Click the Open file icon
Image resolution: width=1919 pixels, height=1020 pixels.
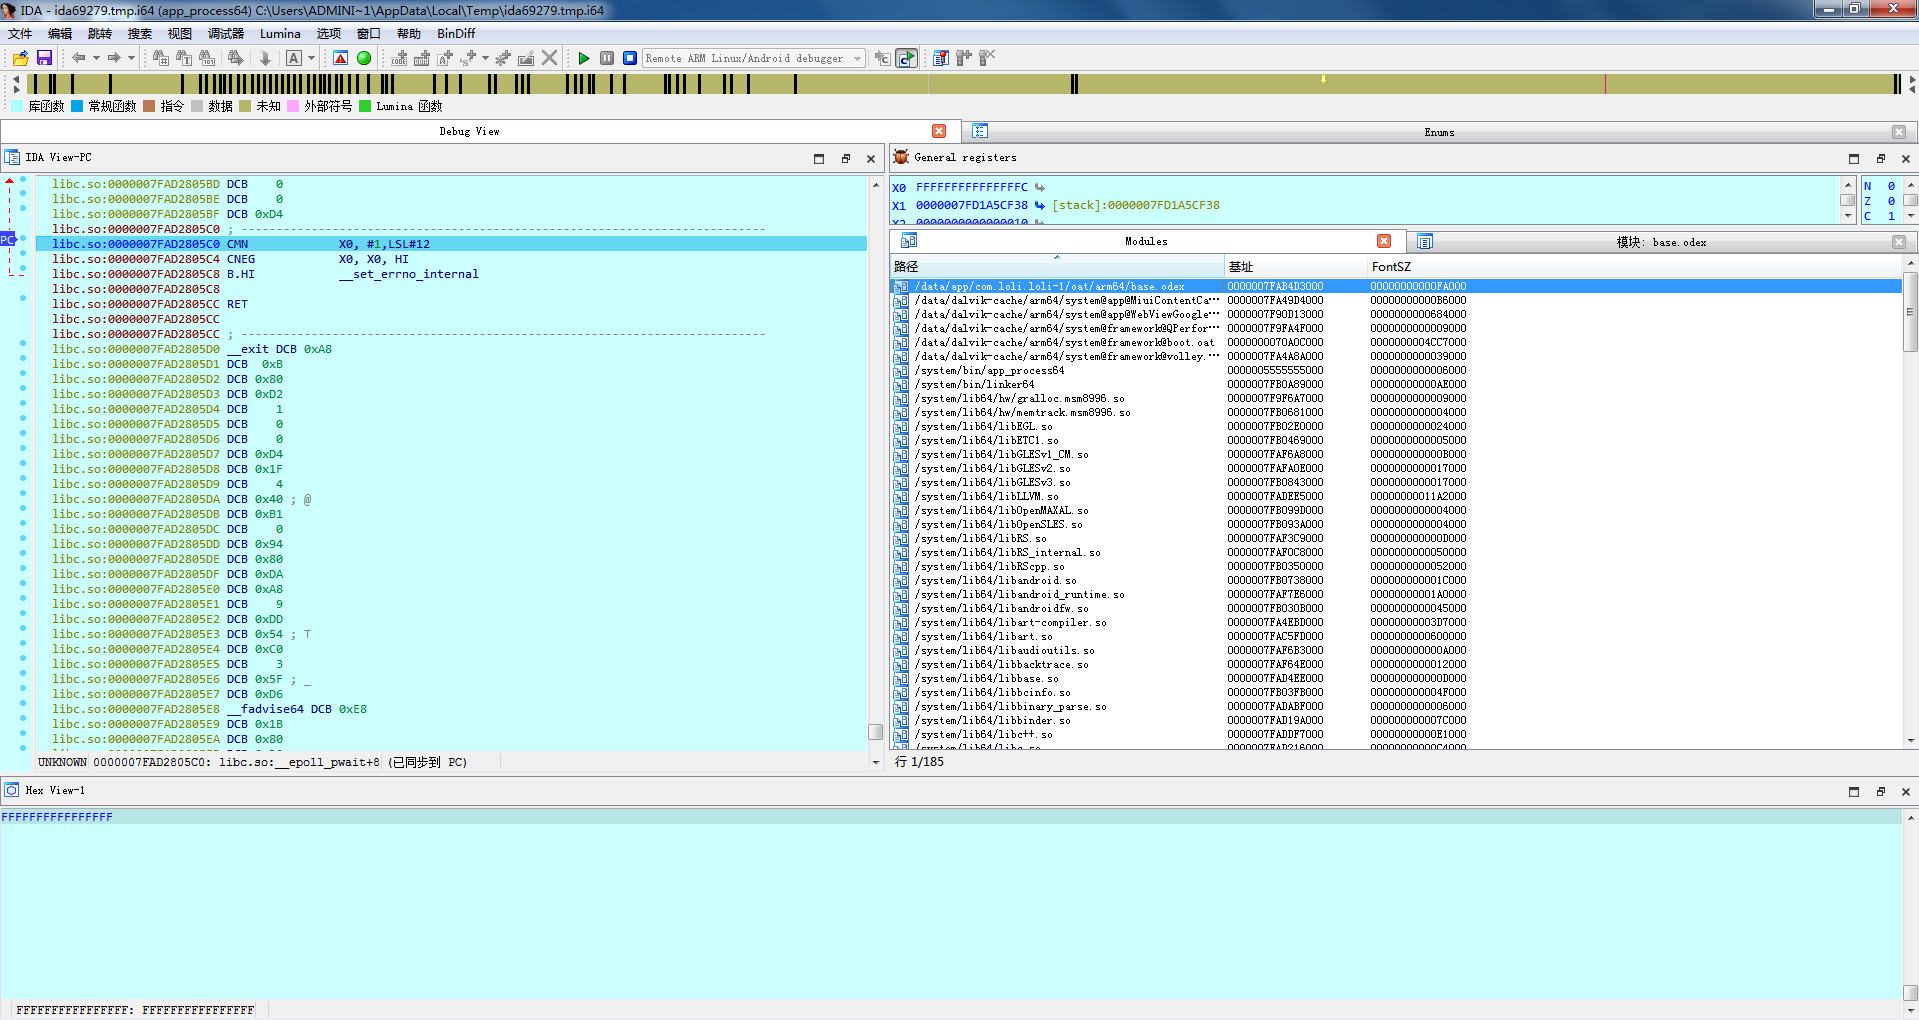pos(21,58)
